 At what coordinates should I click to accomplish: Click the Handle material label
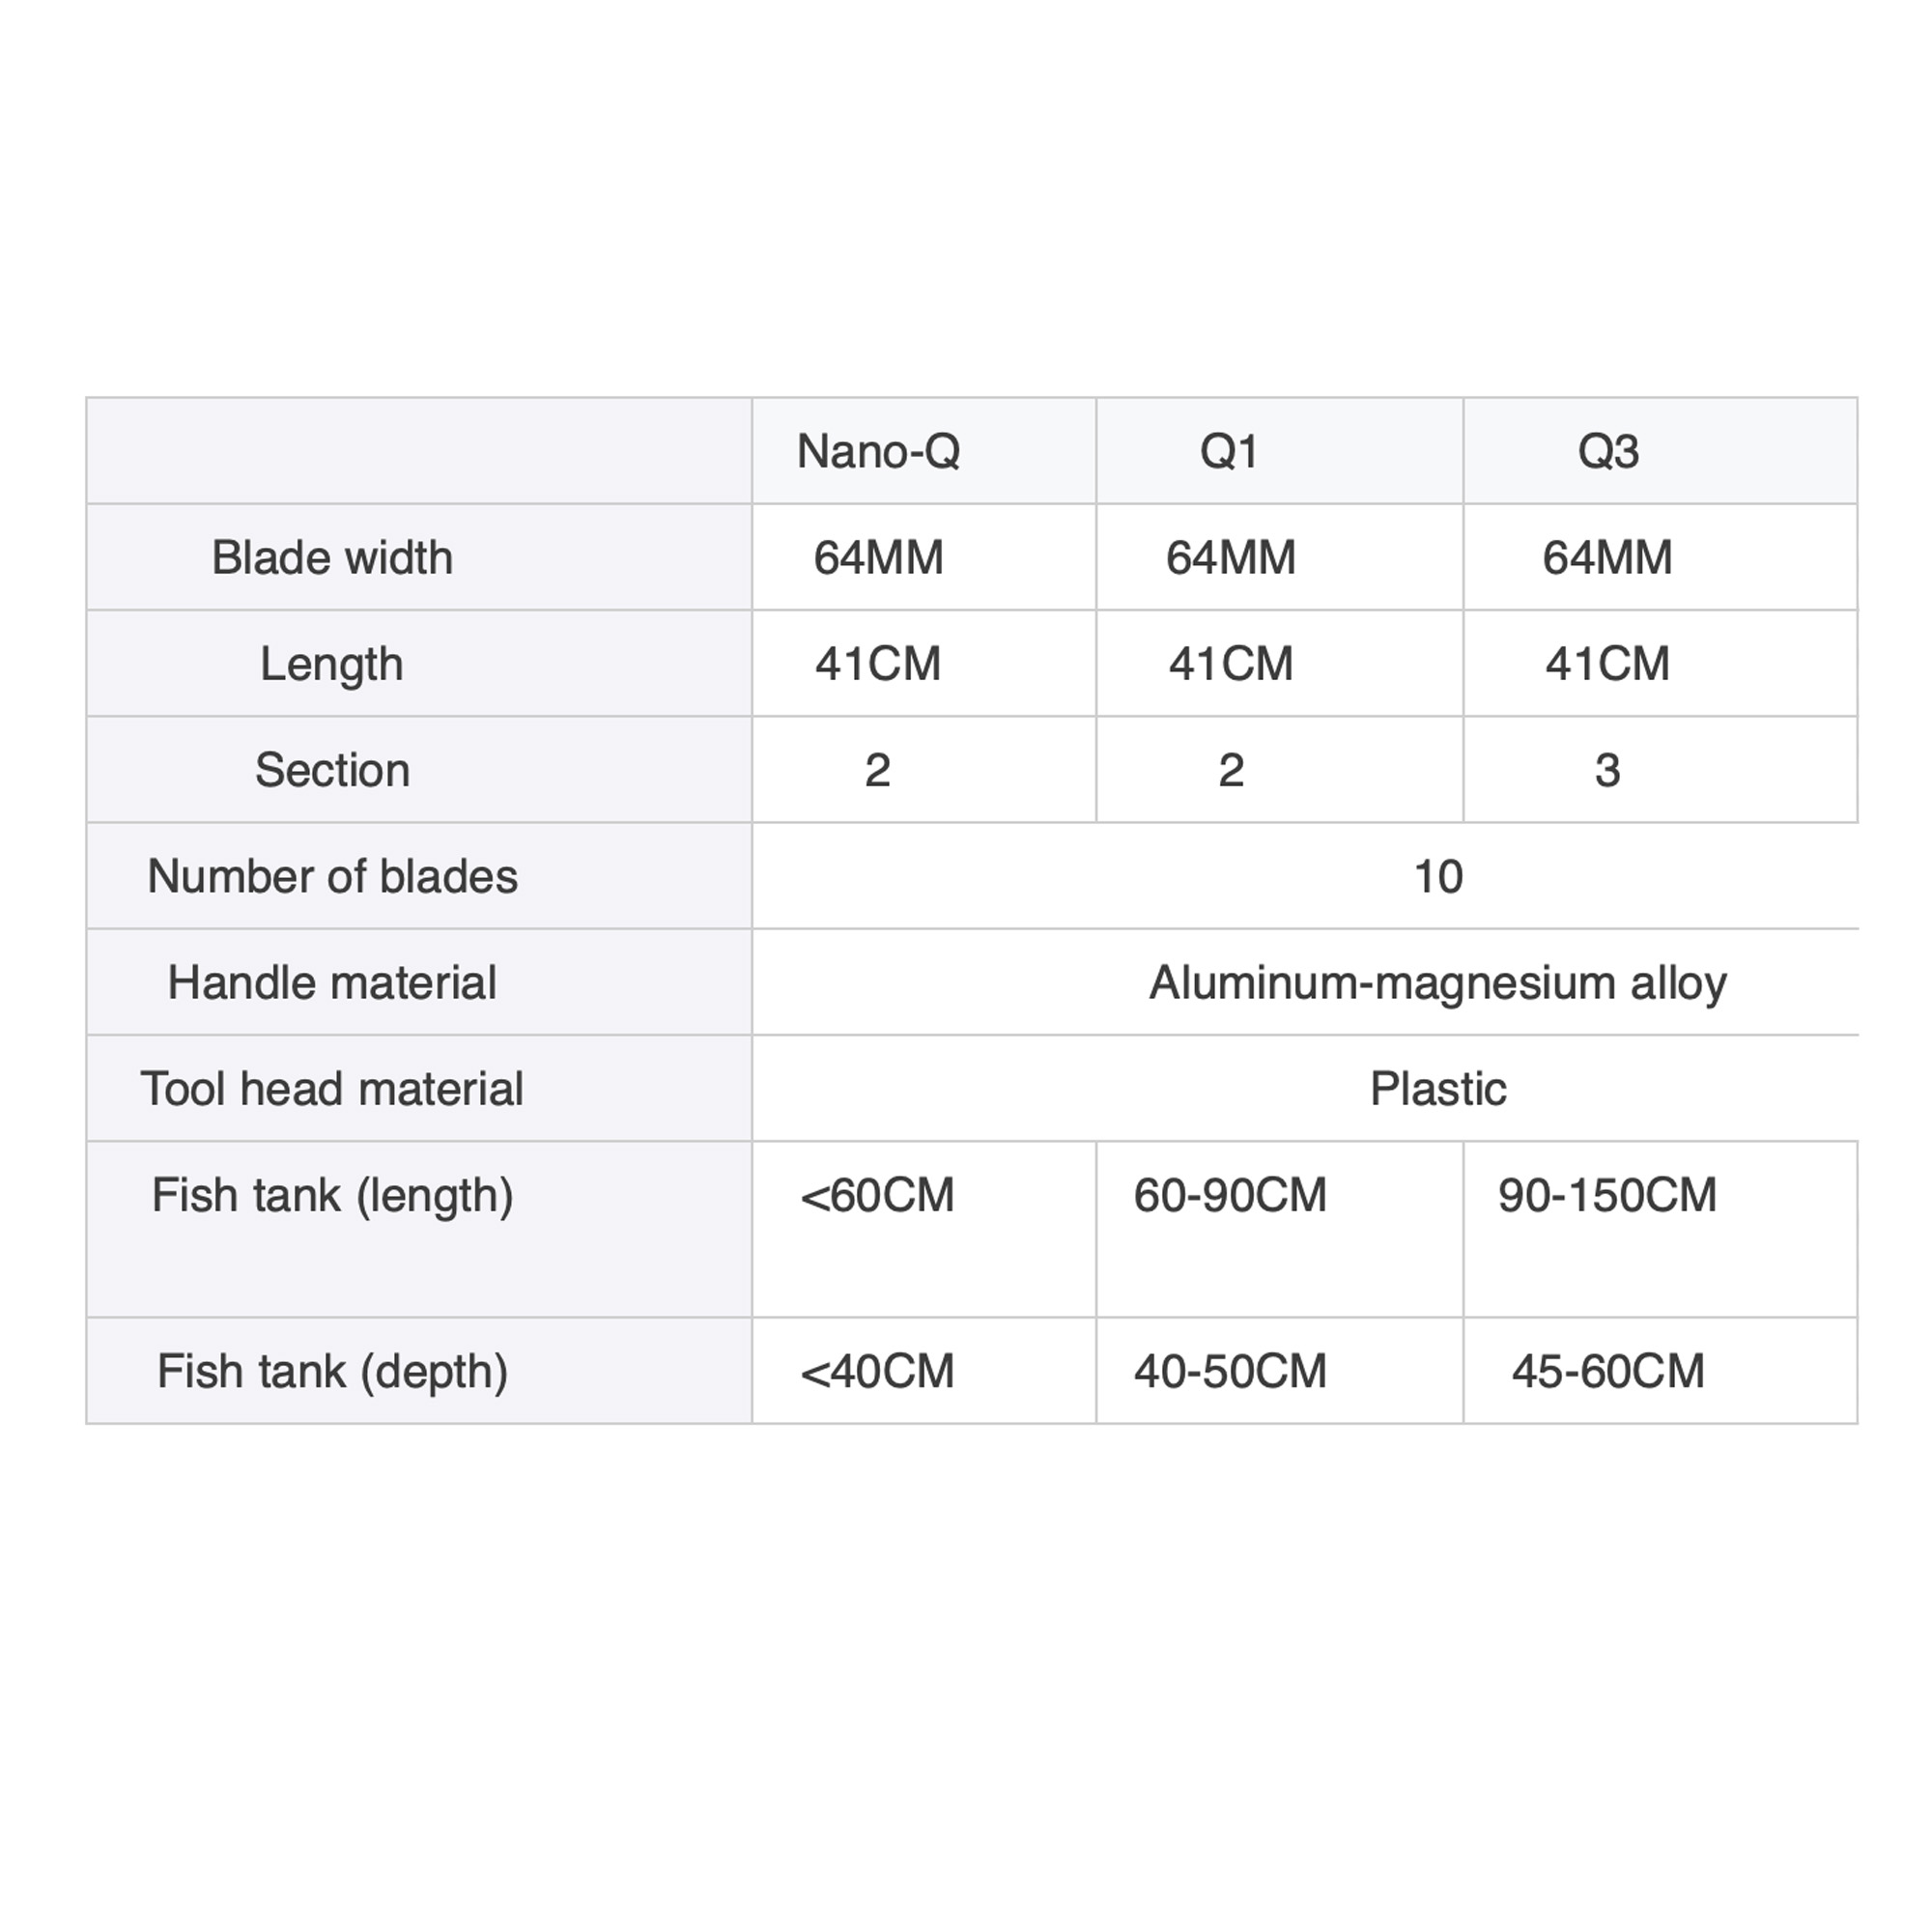tap(332, 982)
